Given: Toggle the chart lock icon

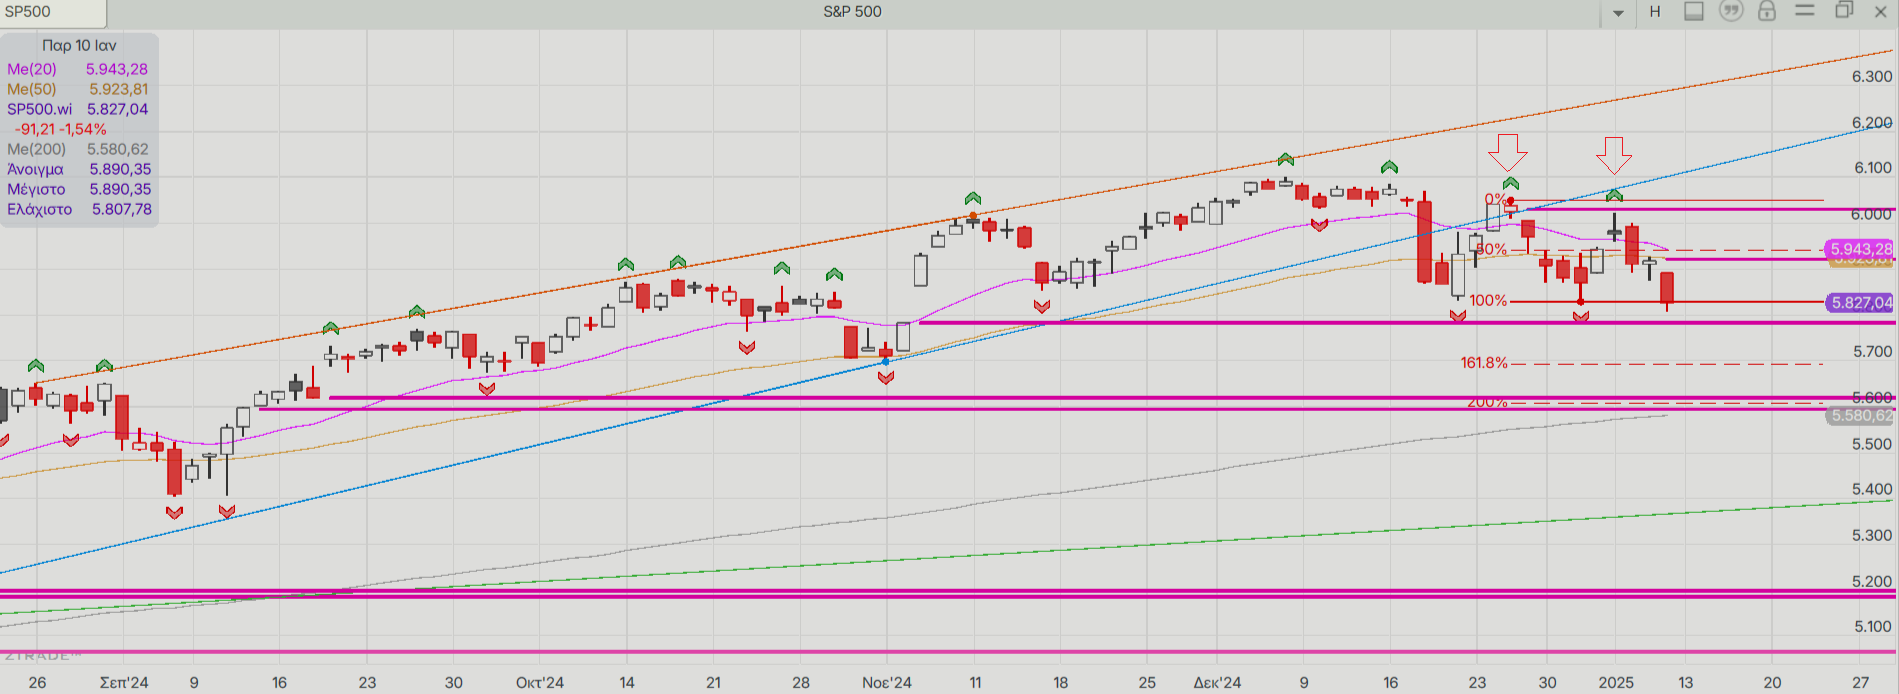Looking at the screenshot, I should [1767, 11].
